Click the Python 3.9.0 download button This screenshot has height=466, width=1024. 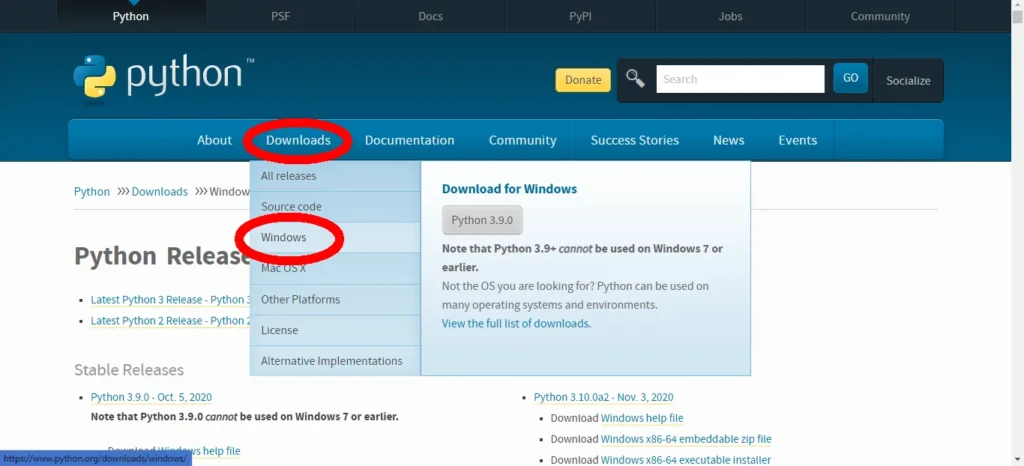coord(482,221)
